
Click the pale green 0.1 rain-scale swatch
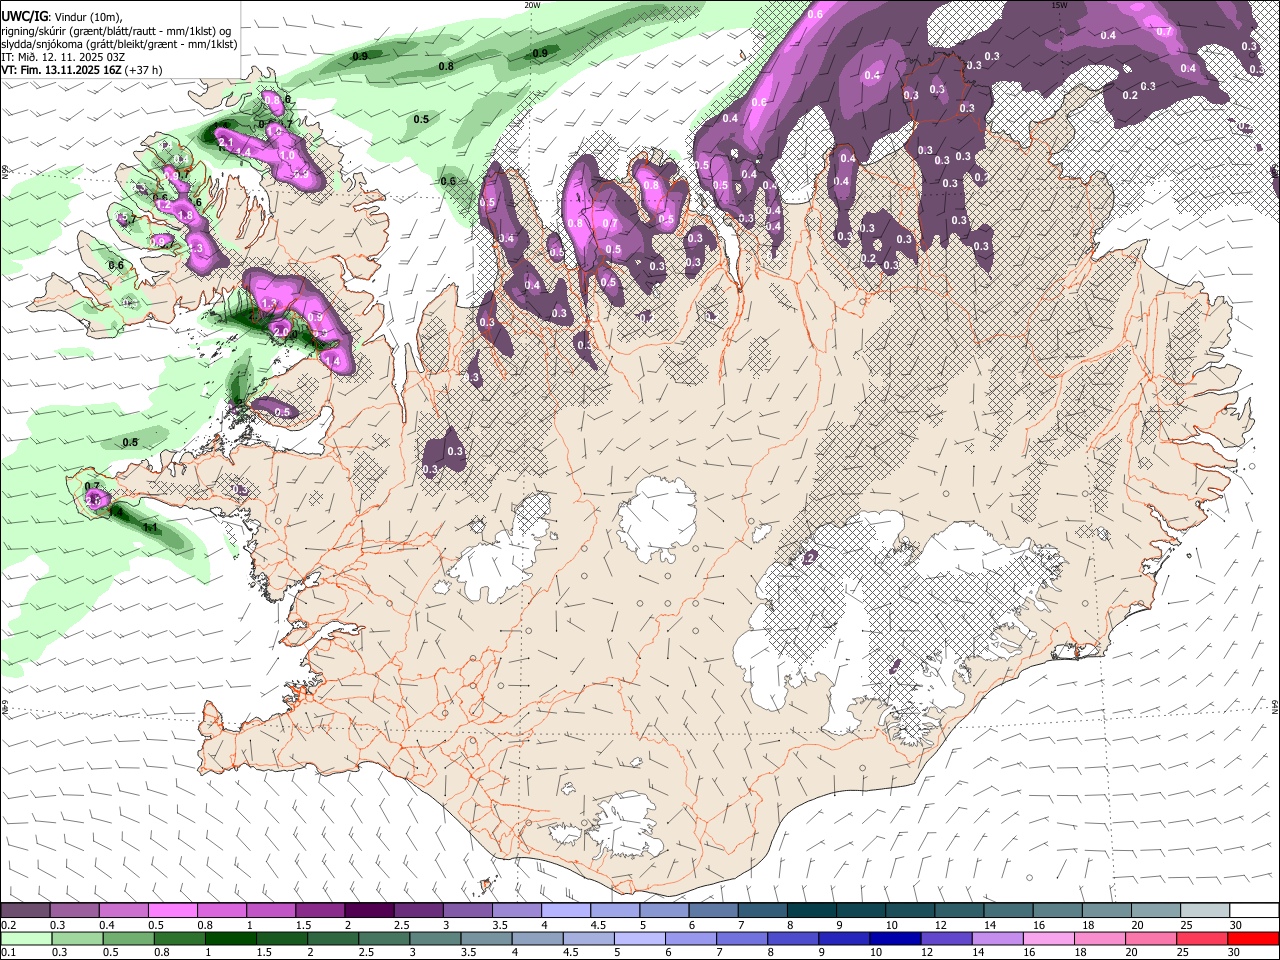tap(25, 938)
